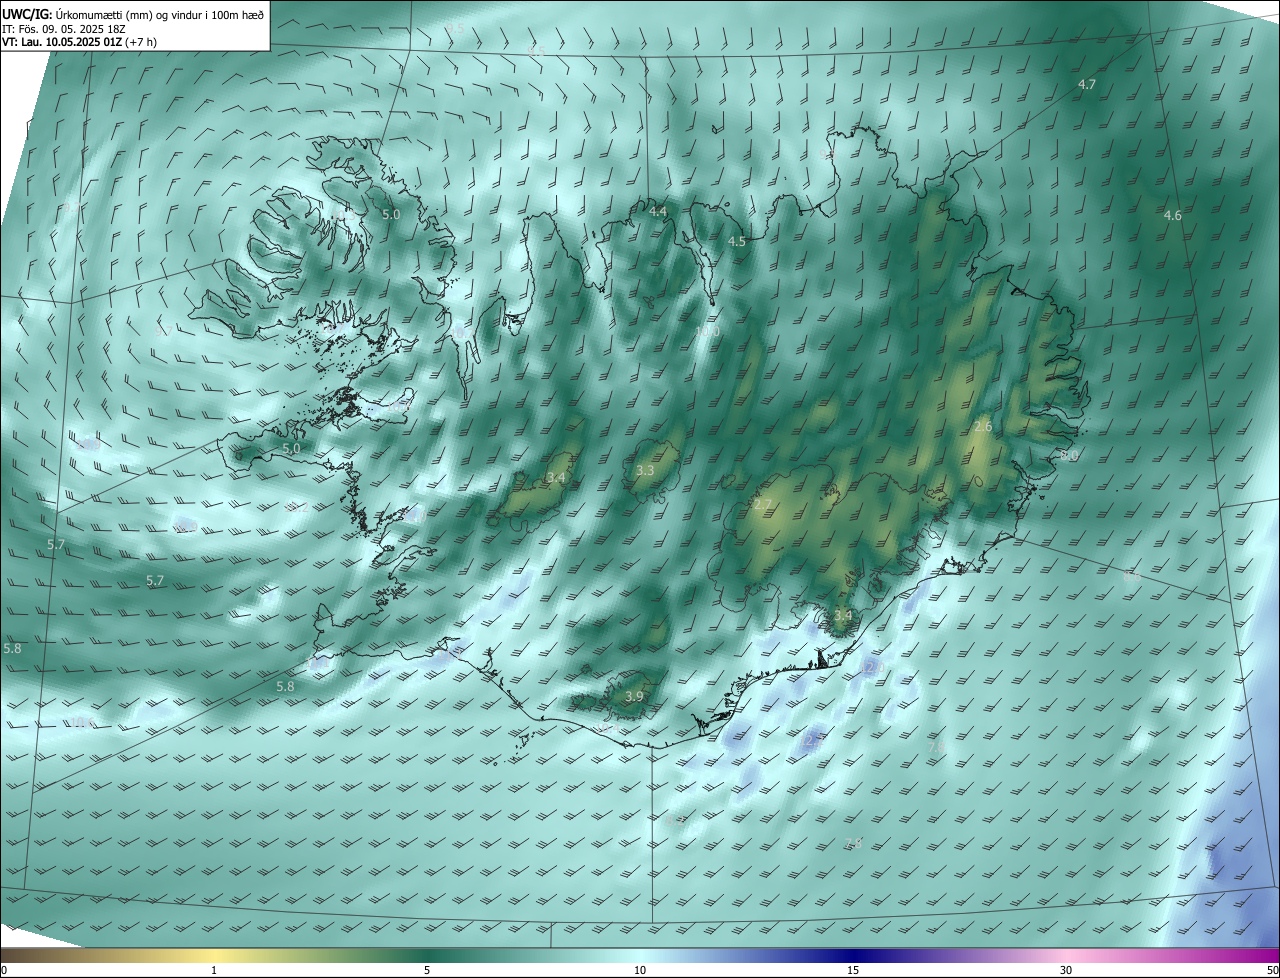Click the 4.6 value off the northeast coast
This screenshot has height=978, width=1280.
[x=1173, y=215]
